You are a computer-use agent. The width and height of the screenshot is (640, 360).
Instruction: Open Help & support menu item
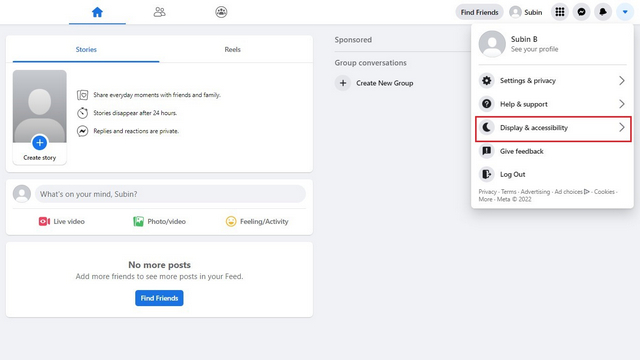tap(552, 104)
